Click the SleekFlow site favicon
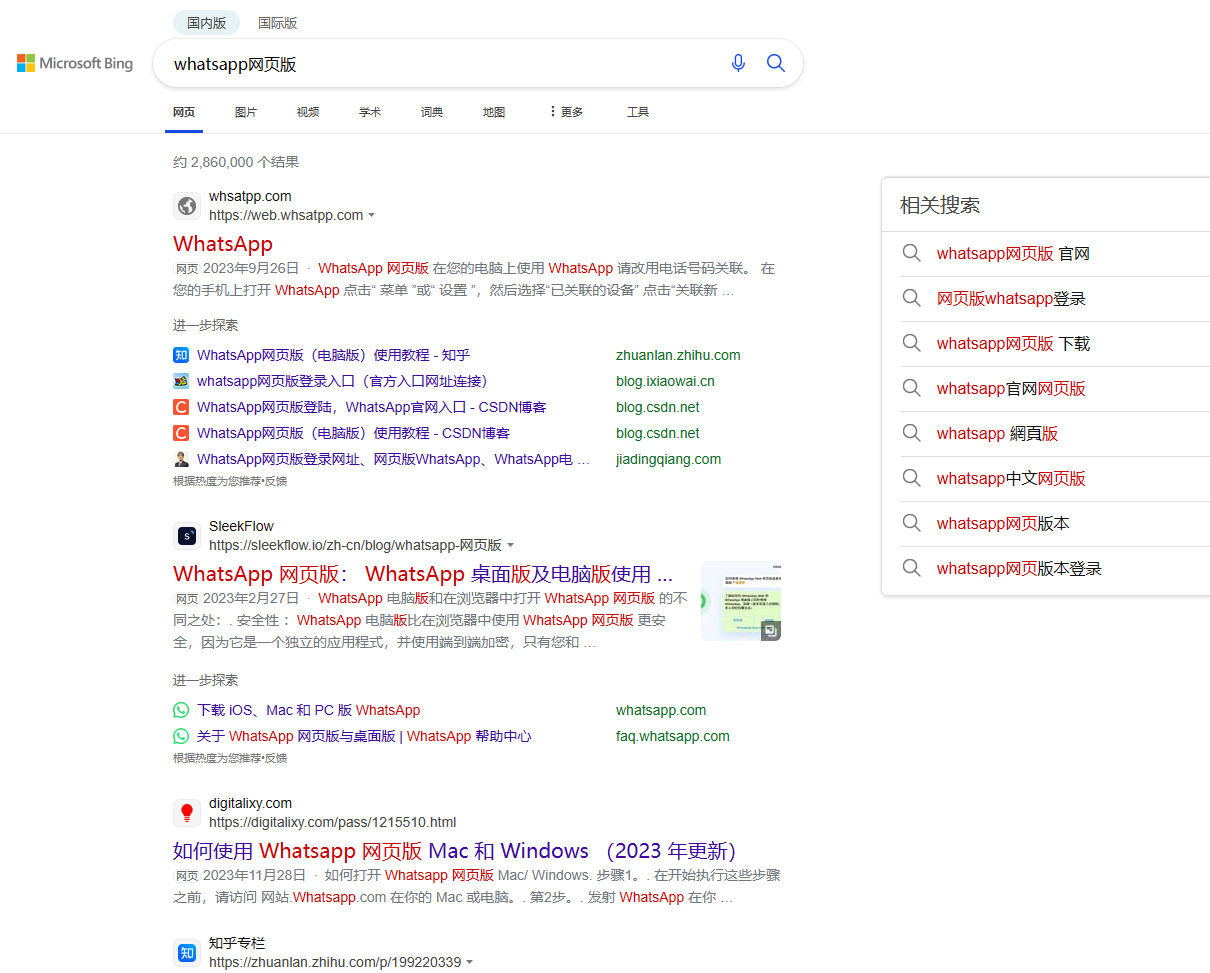1210x973 pixels. pos(187,536)
